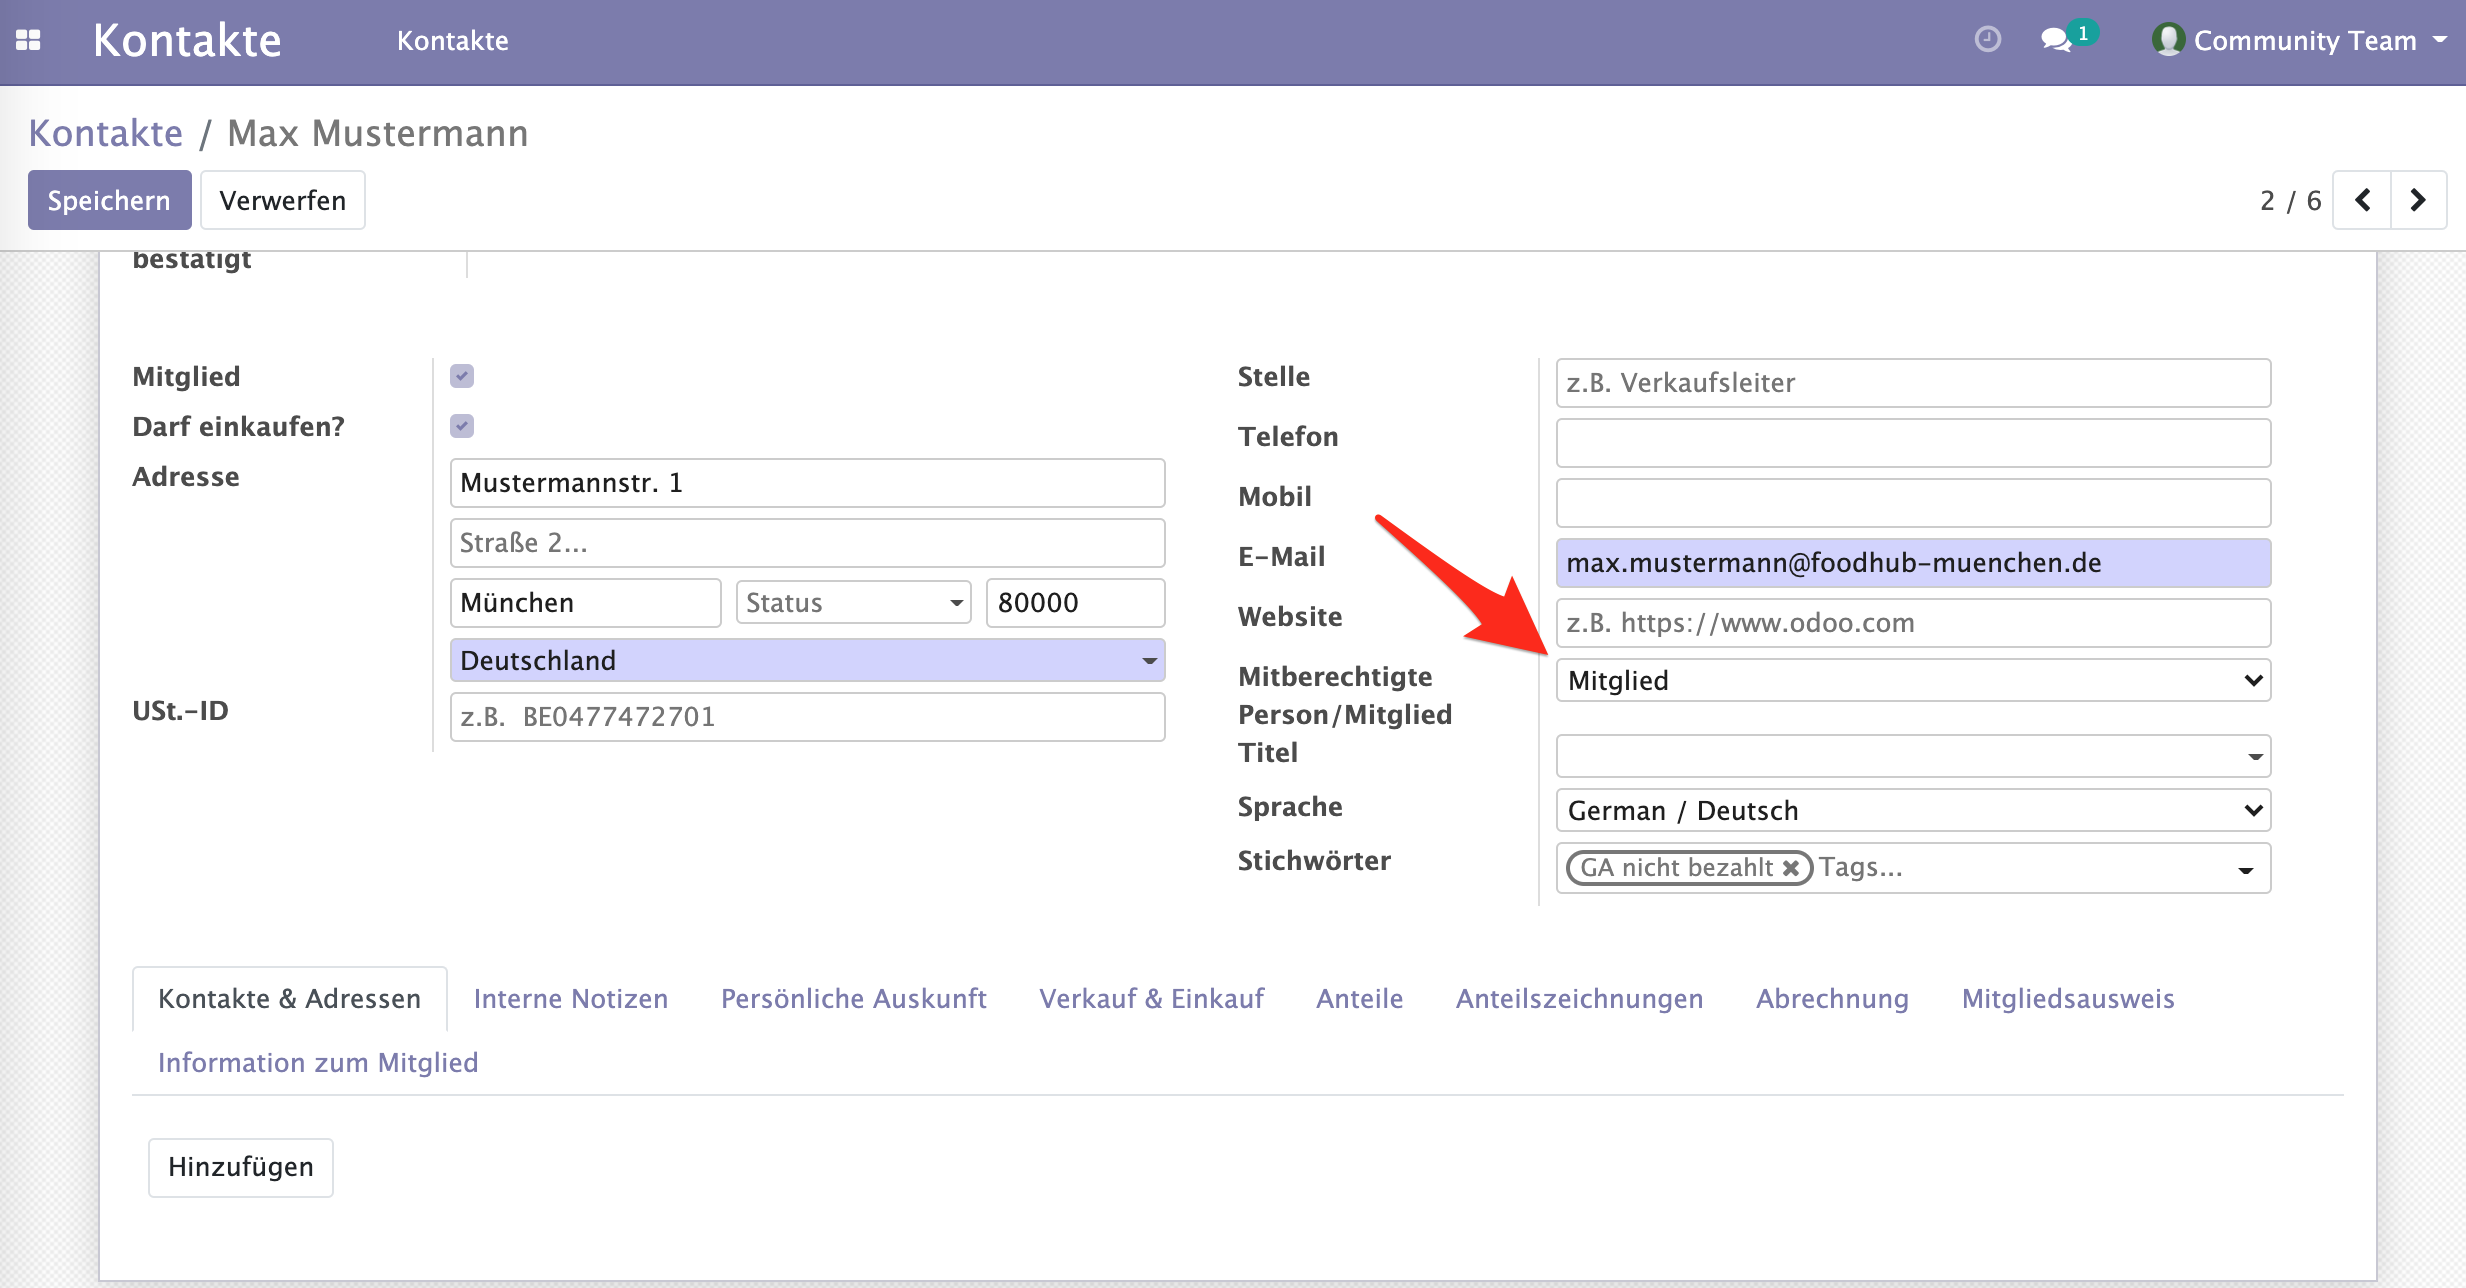Open the apps grid menu icon
This screenshot has width=2466, height=1288.
coord(28,40)
